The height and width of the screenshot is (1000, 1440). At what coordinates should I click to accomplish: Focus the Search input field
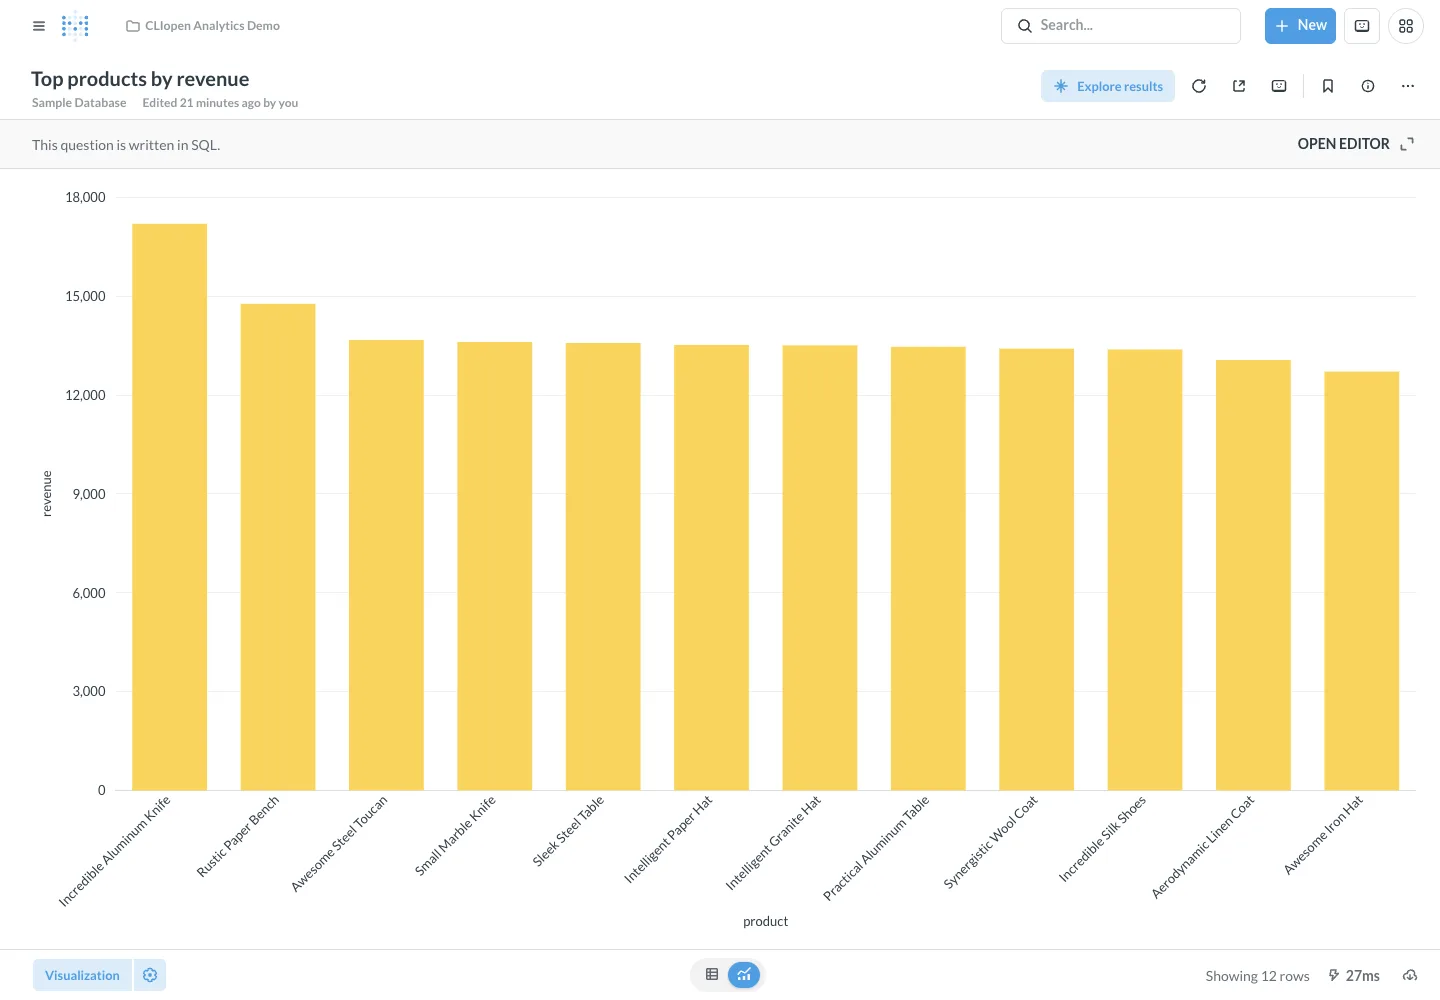(1121, 26)
